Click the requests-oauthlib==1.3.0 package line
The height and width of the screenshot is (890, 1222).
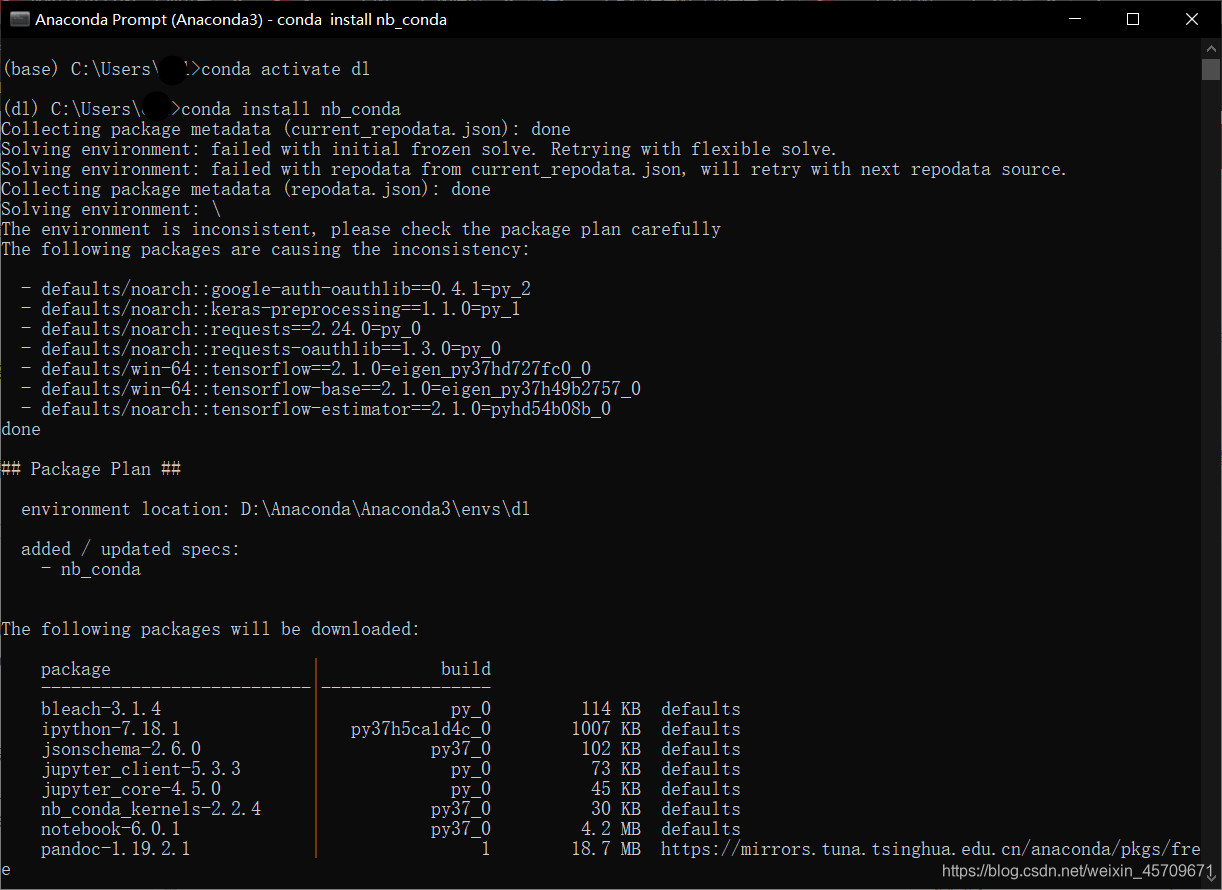pyautogui.click(x=261, y=349)
